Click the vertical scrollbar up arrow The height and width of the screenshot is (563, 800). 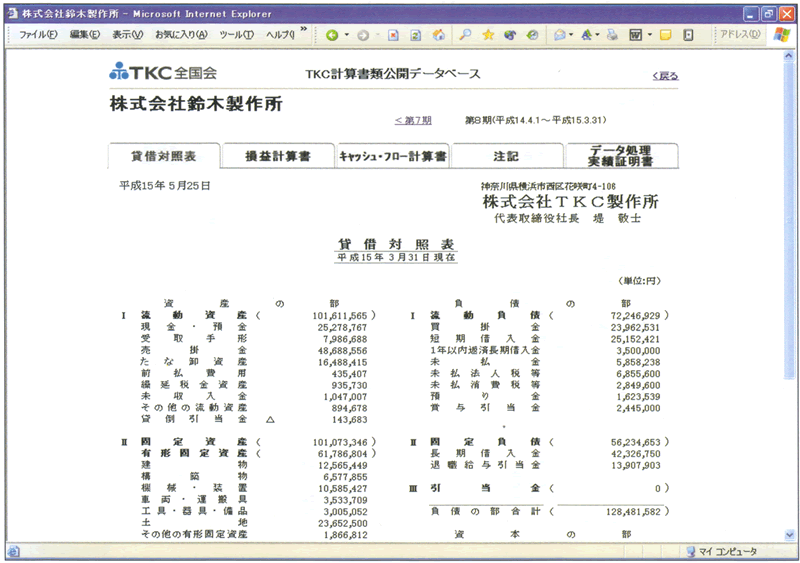click(789, 55)
